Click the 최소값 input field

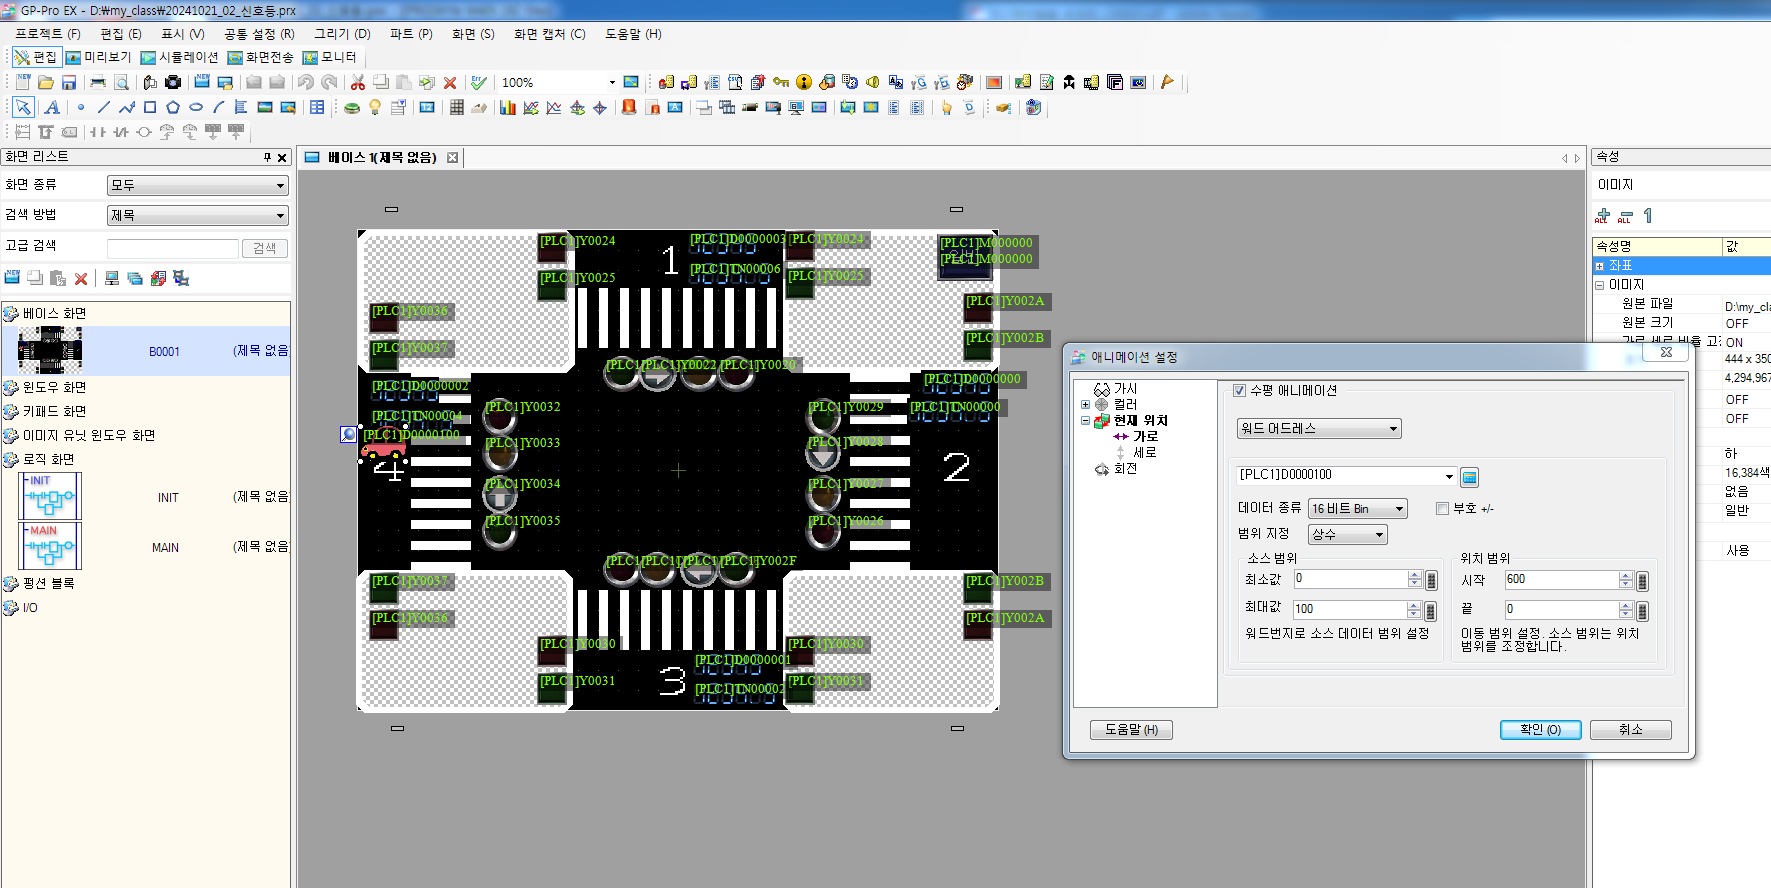(x=1350, y=579)
